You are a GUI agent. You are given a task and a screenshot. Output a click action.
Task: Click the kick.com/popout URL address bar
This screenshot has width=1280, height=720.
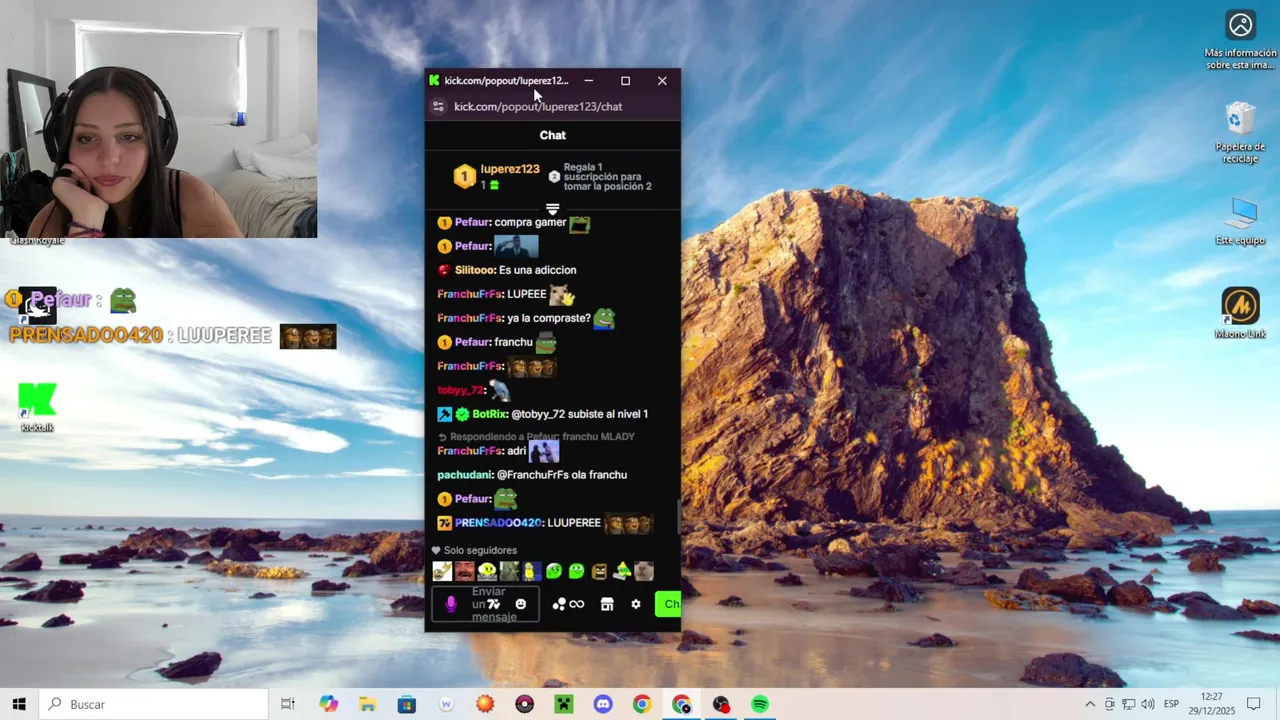click(x=538, y=106)
